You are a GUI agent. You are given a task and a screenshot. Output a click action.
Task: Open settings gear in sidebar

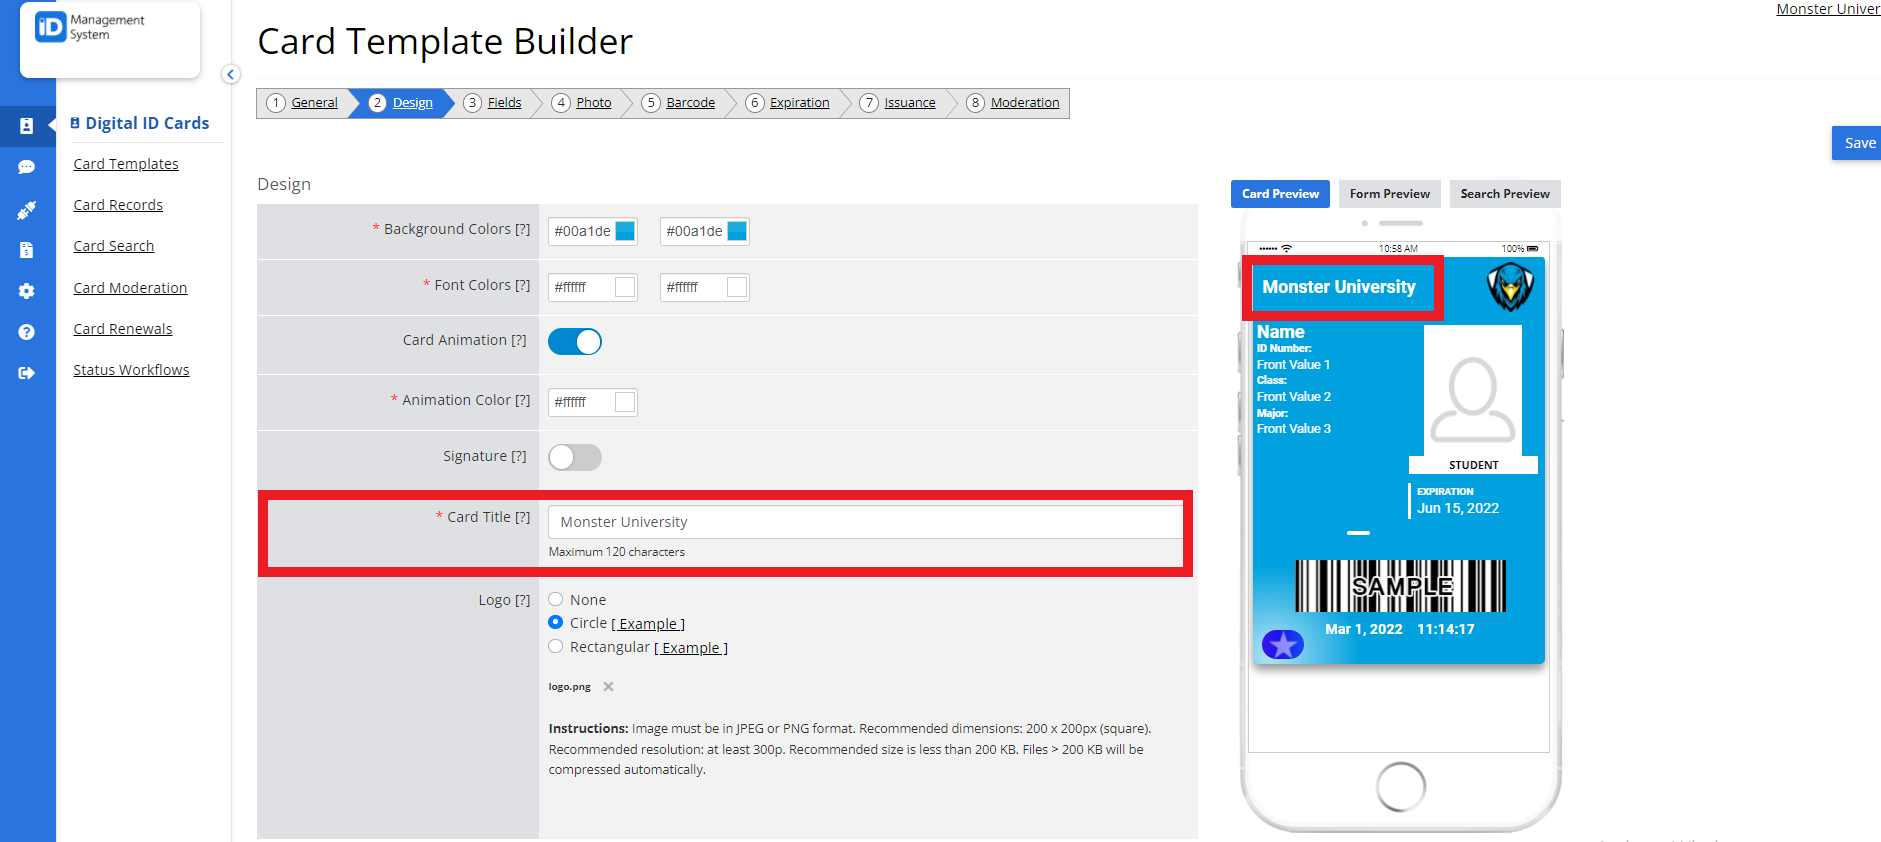pyautogui.click(x=27, y=291)
